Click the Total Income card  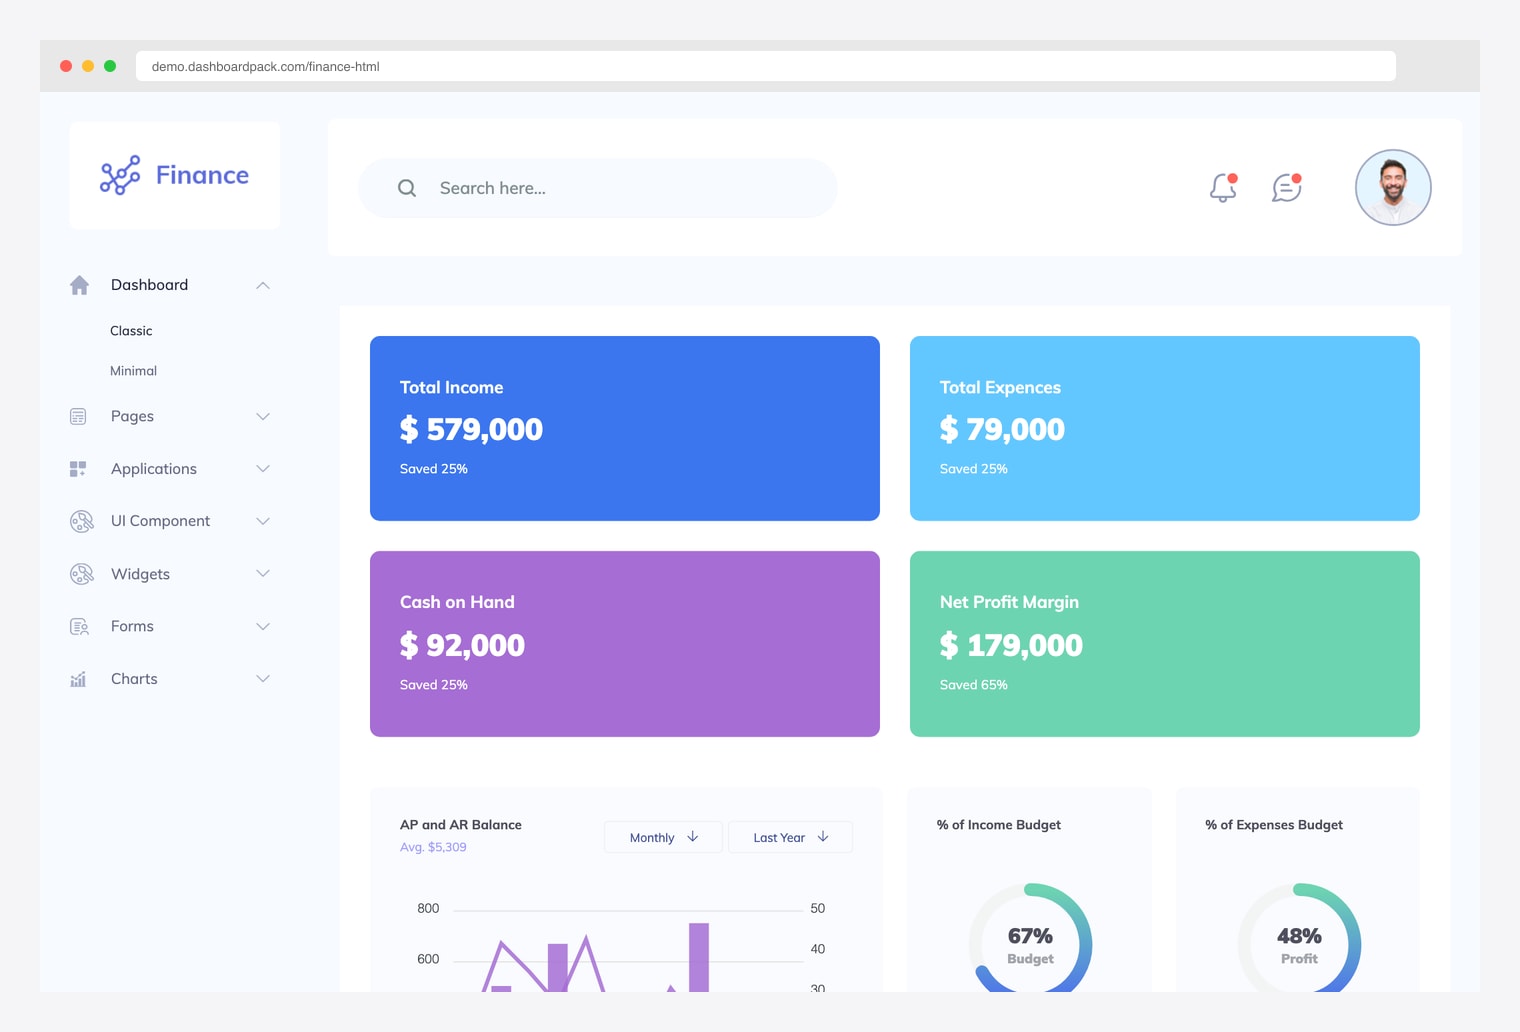tap(625, 428)
